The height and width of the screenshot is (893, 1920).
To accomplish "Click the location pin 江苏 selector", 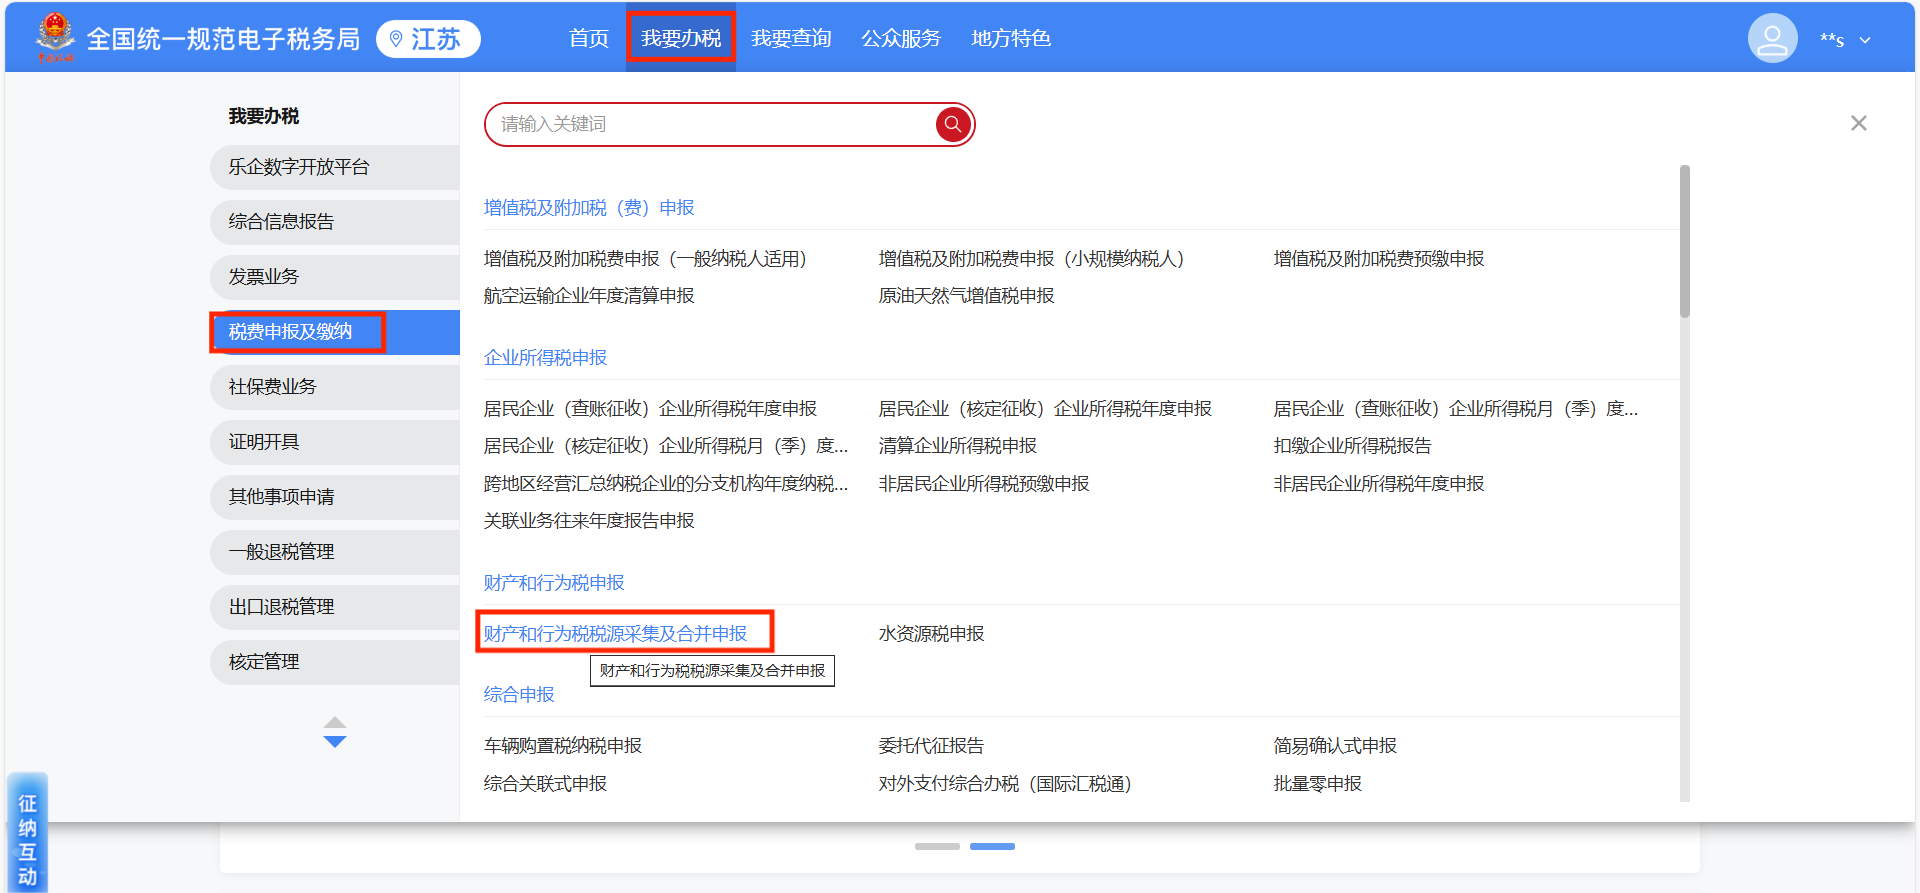I will tap(428, 39).
